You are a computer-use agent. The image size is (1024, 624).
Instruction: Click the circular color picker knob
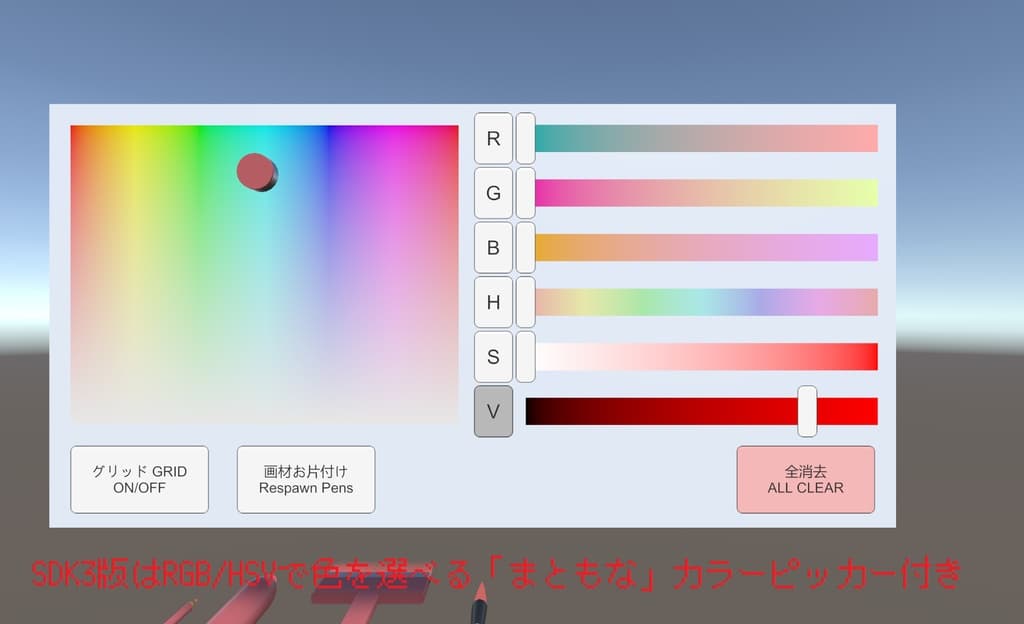click(258, 172)
